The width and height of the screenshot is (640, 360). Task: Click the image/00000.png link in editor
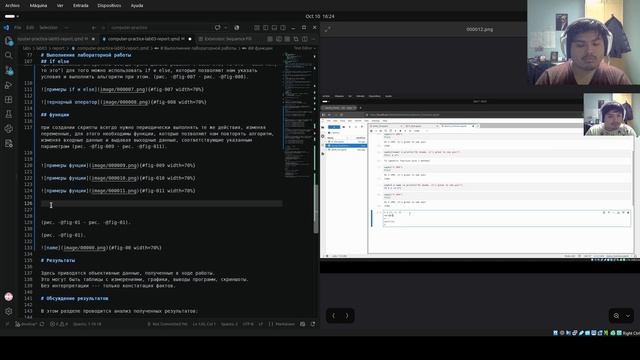coord(84,248)
